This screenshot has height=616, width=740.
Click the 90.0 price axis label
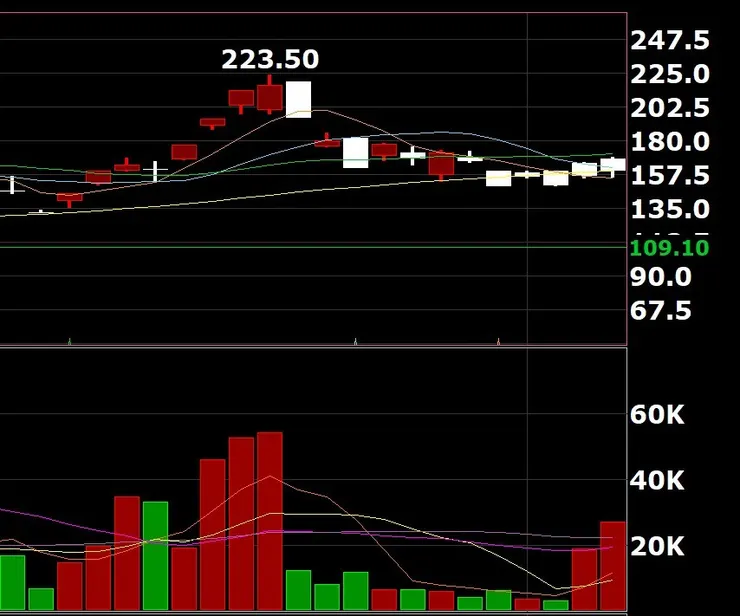[x=661, y=277]
